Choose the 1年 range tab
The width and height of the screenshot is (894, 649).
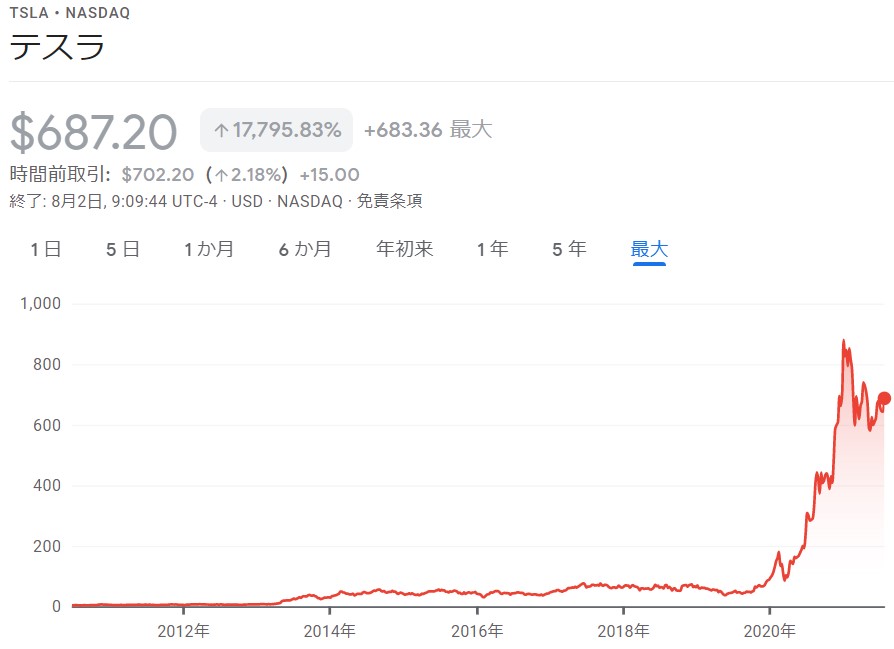(x=493, y=249)
